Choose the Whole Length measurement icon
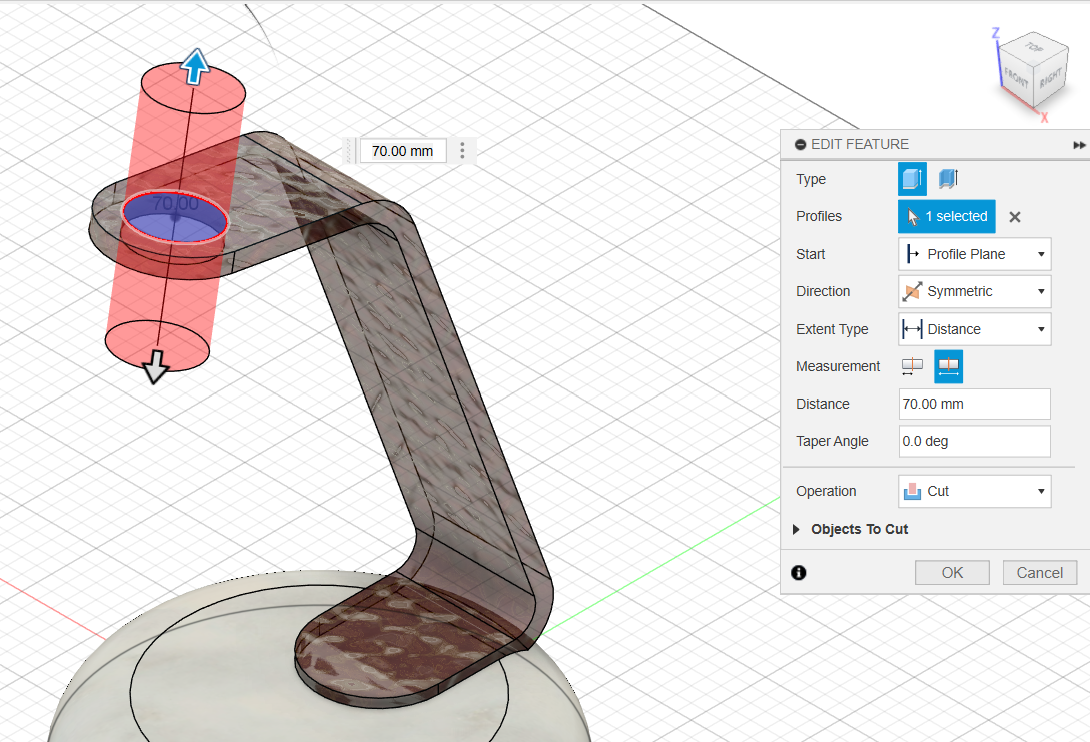The height and width of the screenshot is (742, 1090). pos(948,366)
